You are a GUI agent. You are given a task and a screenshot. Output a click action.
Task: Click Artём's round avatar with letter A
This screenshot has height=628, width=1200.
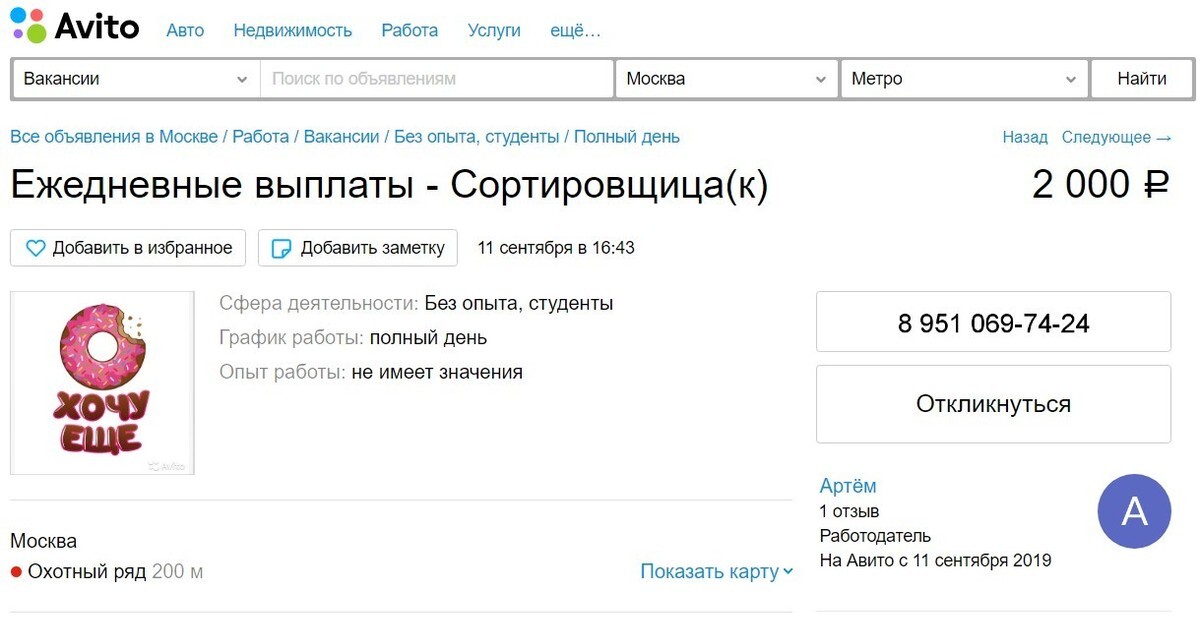1134,511
